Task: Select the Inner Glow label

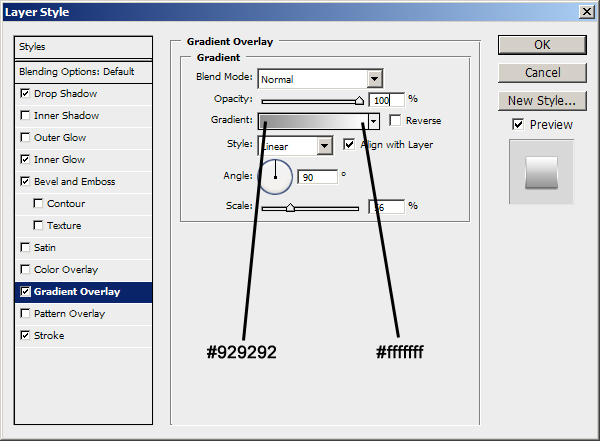Action: click(x=59, y=160)
